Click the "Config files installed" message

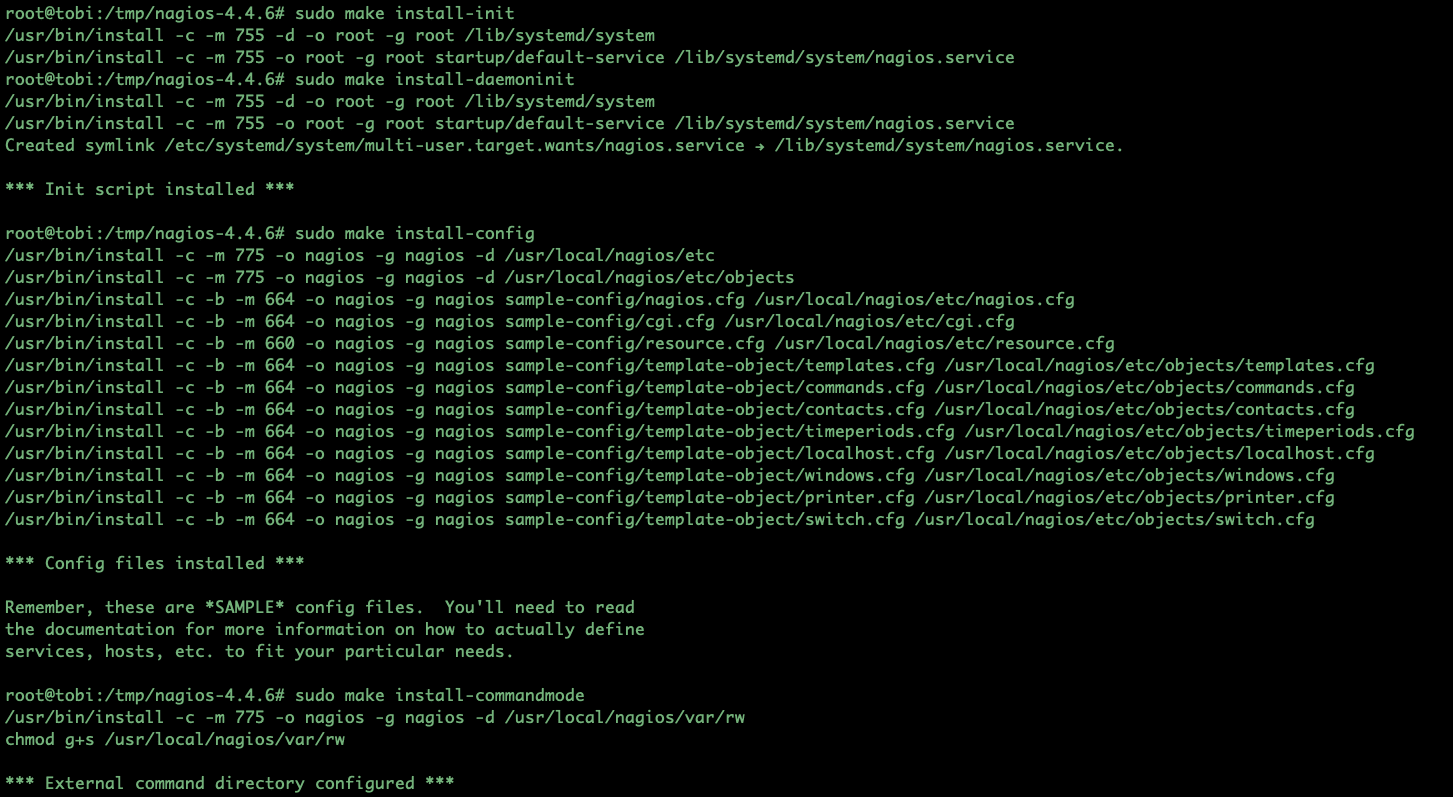(155, 563)
